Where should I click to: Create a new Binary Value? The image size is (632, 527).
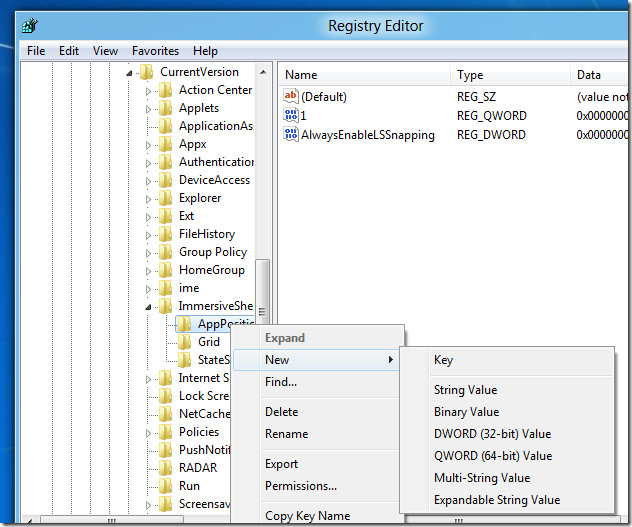click(507, 412)
